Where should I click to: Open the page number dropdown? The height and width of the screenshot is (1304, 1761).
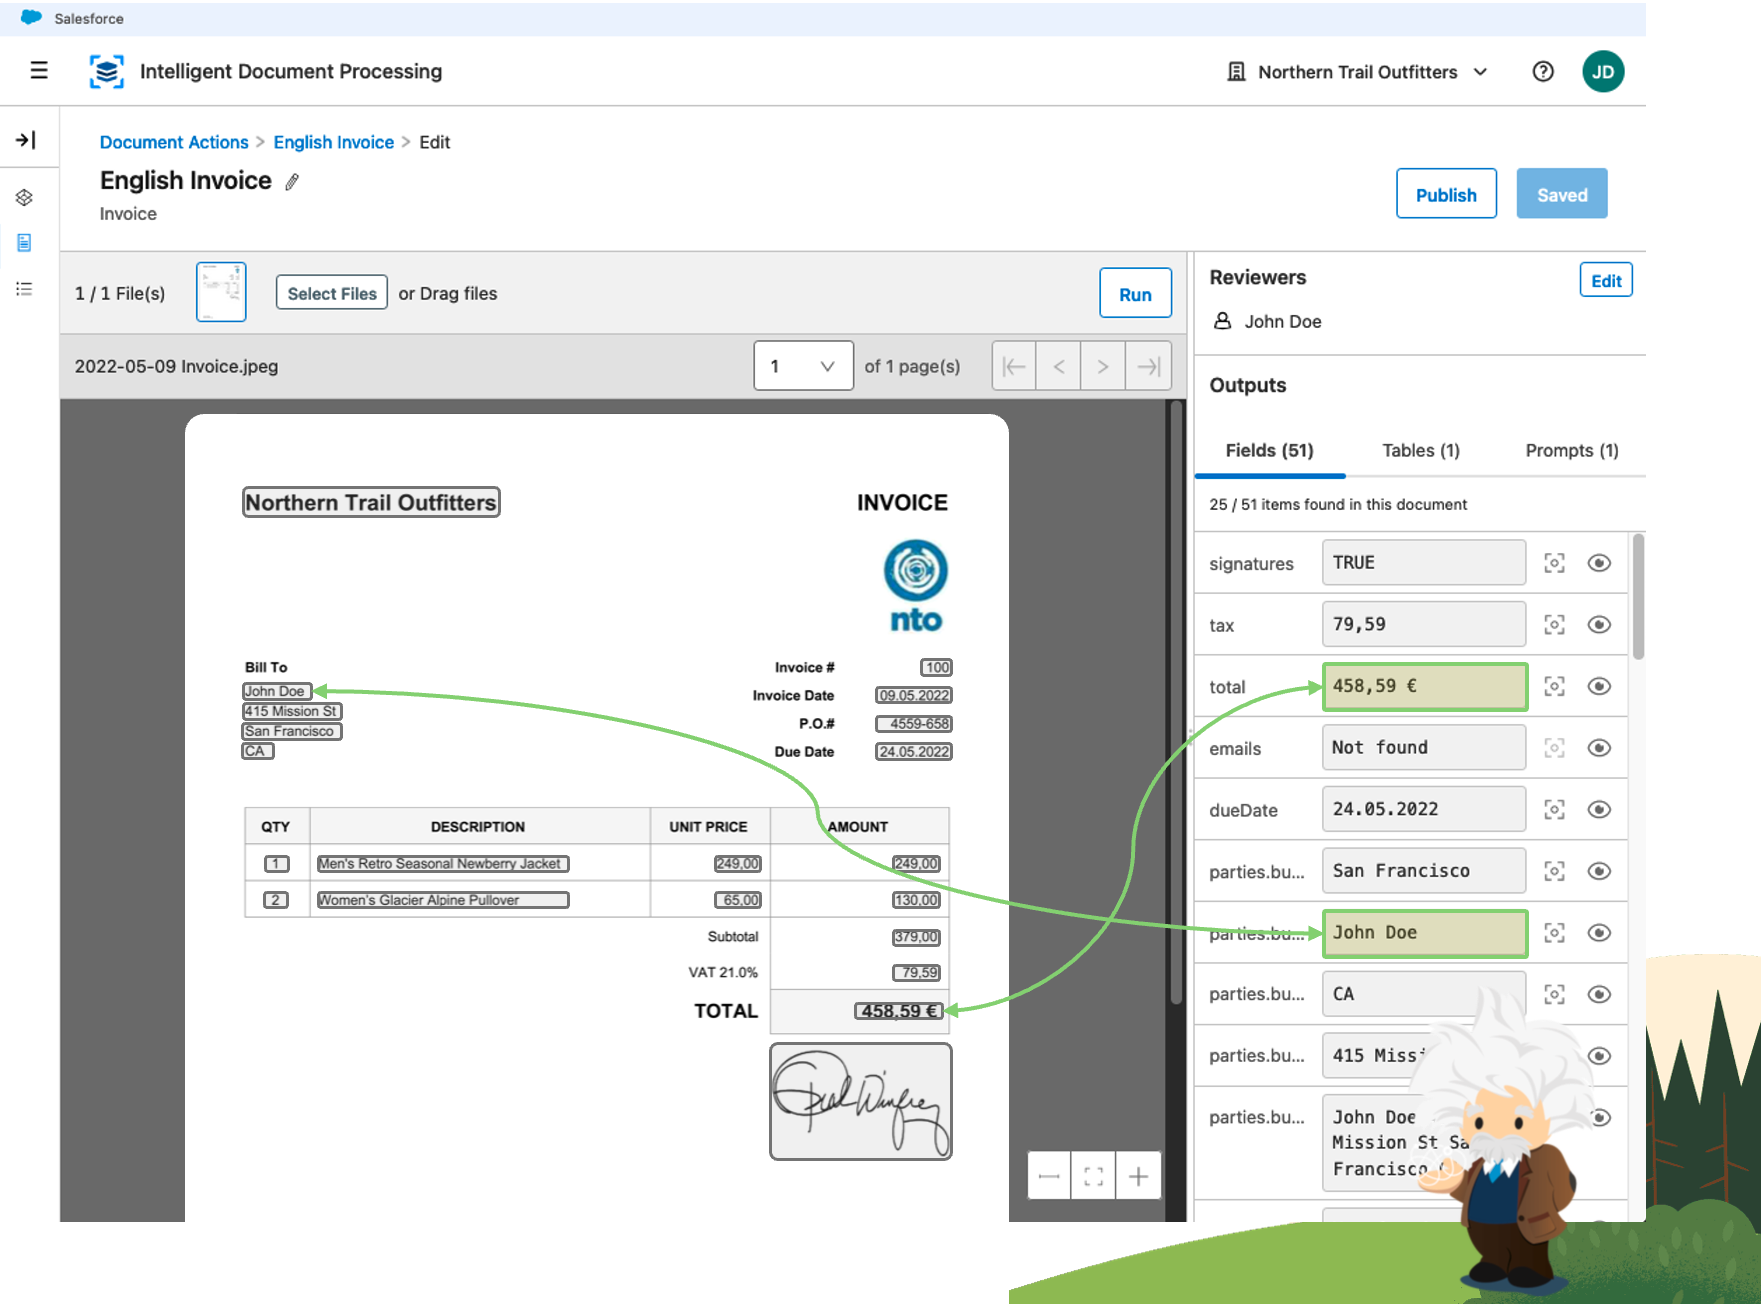803,366
